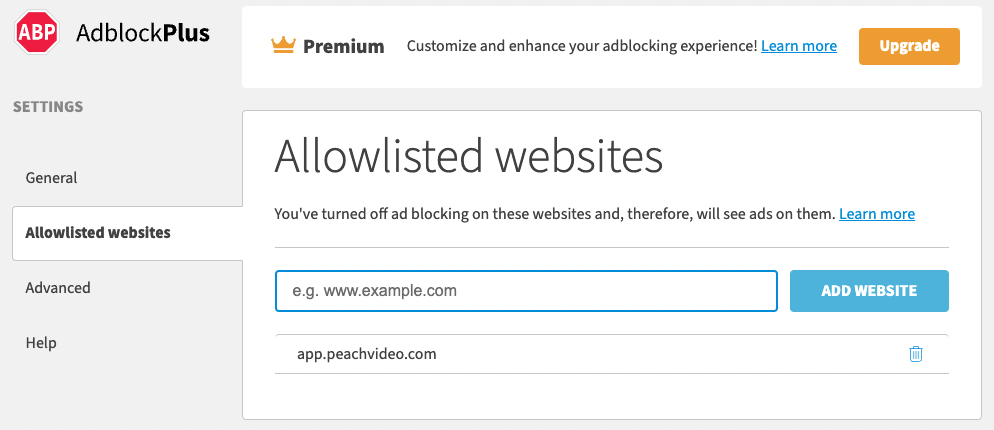Open the Help tab in sidebar
Viewport: 994px width, 430px height.
41,343
